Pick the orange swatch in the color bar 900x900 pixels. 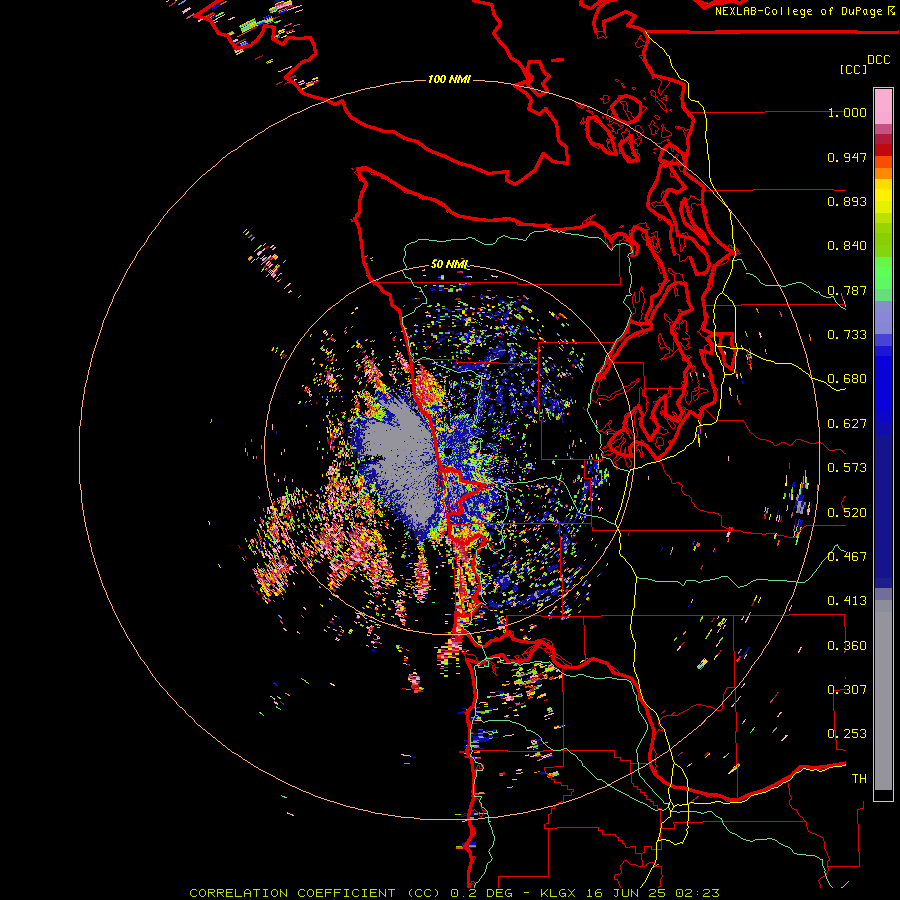pyautogui.click(x=883, y=173)
